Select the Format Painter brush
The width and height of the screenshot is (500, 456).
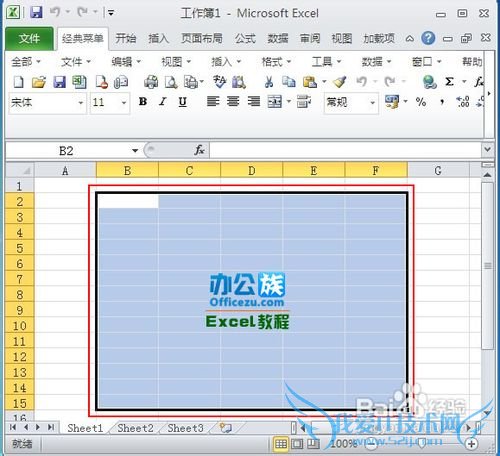(x=340, y=82)
